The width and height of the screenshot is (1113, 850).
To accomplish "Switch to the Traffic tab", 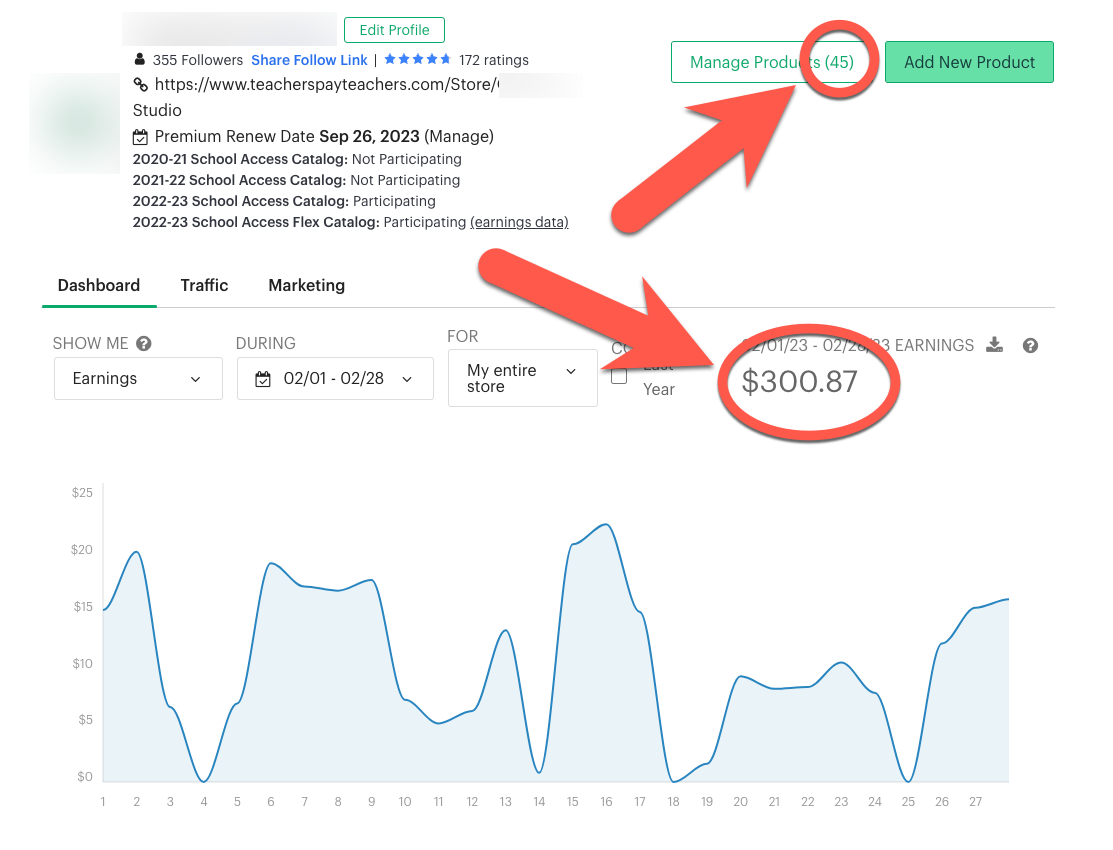I will coord(204,285).
